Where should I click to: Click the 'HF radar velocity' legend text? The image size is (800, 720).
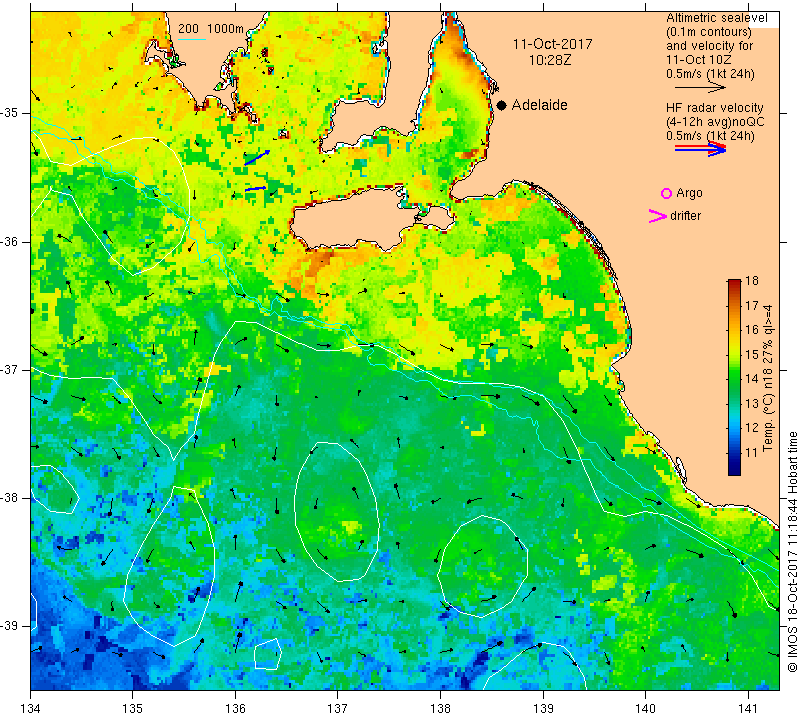point(714,108)
